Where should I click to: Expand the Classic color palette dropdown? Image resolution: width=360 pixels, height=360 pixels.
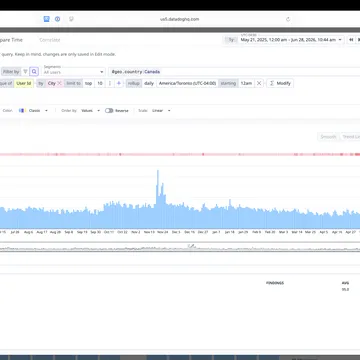click(x=34, y=111)
